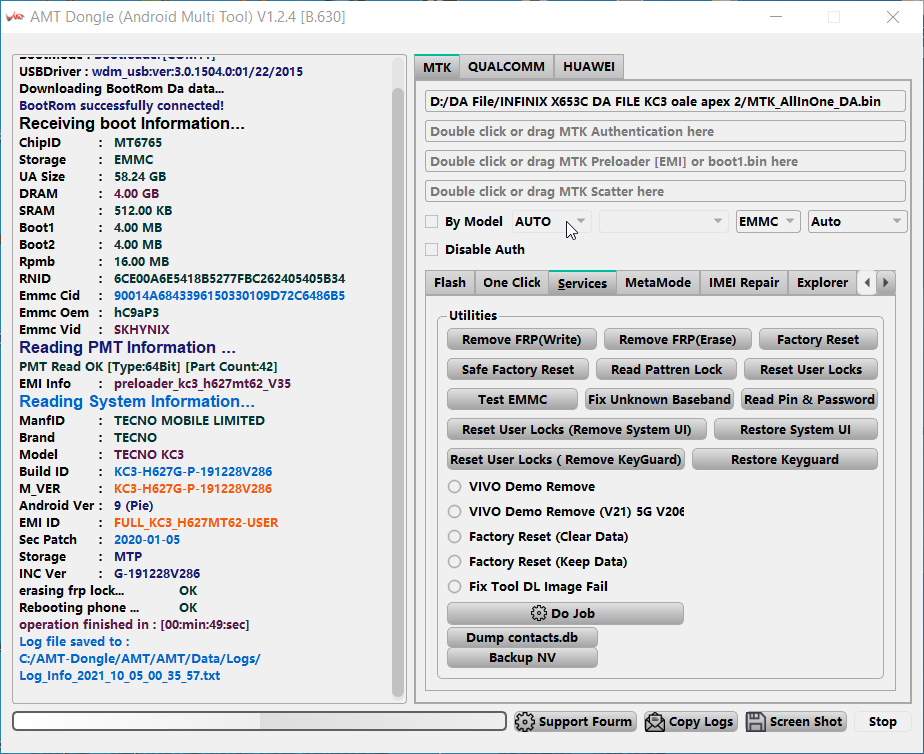Click the Restore Keyguard button
Viewport: 924px width, 754px height.
pos(785,459)
